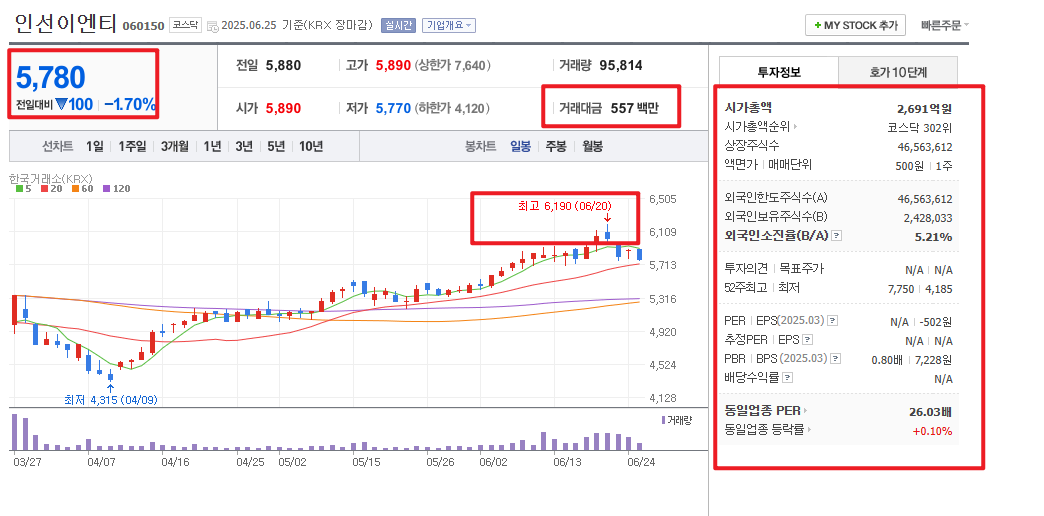This screenshot has height=516, width=1044.
Task: Select 3년 line chart period
Action: click(244, 146)
